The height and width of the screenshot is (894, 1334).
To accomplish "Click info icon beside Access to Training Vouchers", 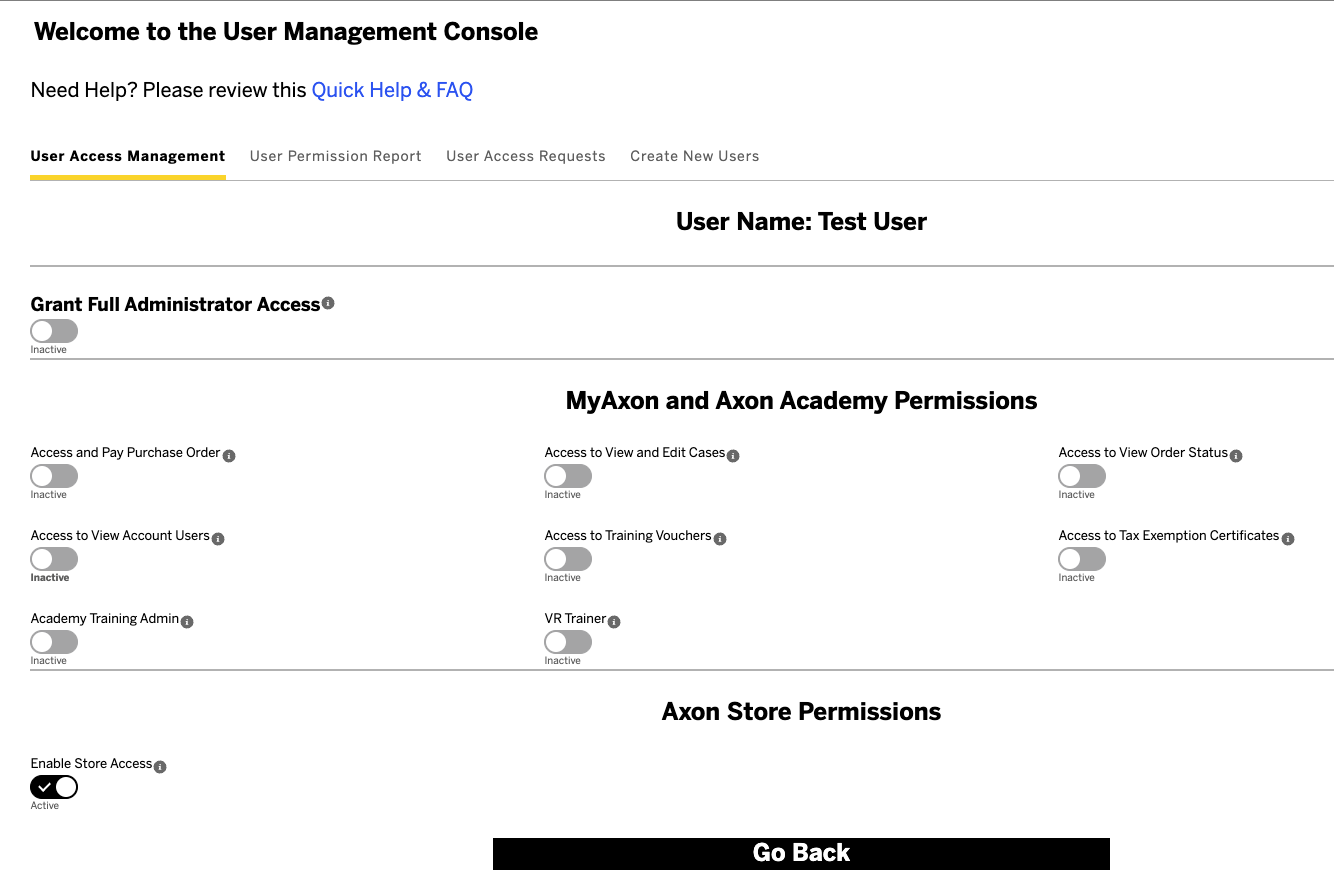I will [719, 538].
